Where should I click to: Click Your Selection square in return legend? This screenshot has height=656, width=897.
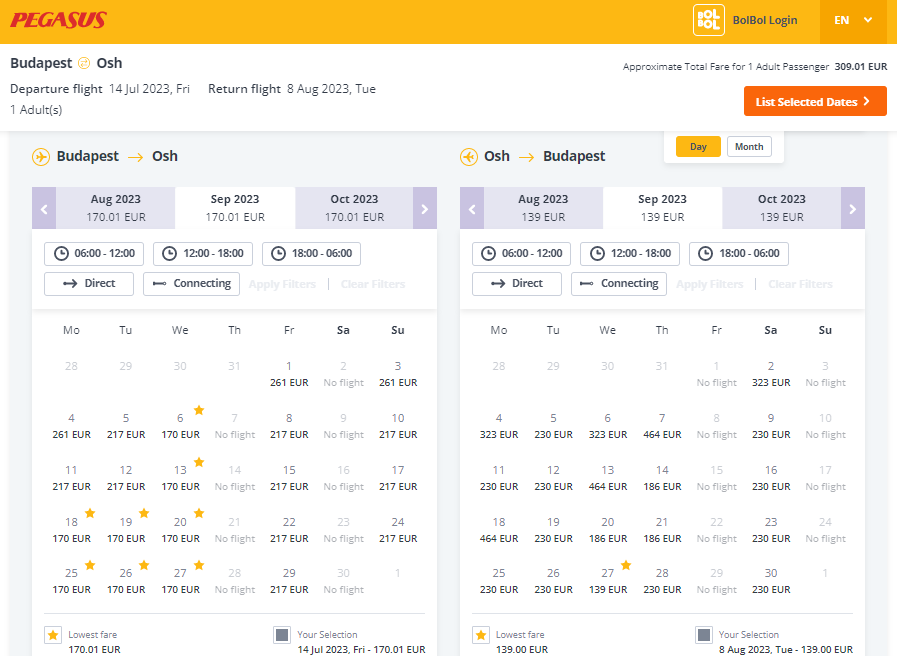click(x=704, y=635)
